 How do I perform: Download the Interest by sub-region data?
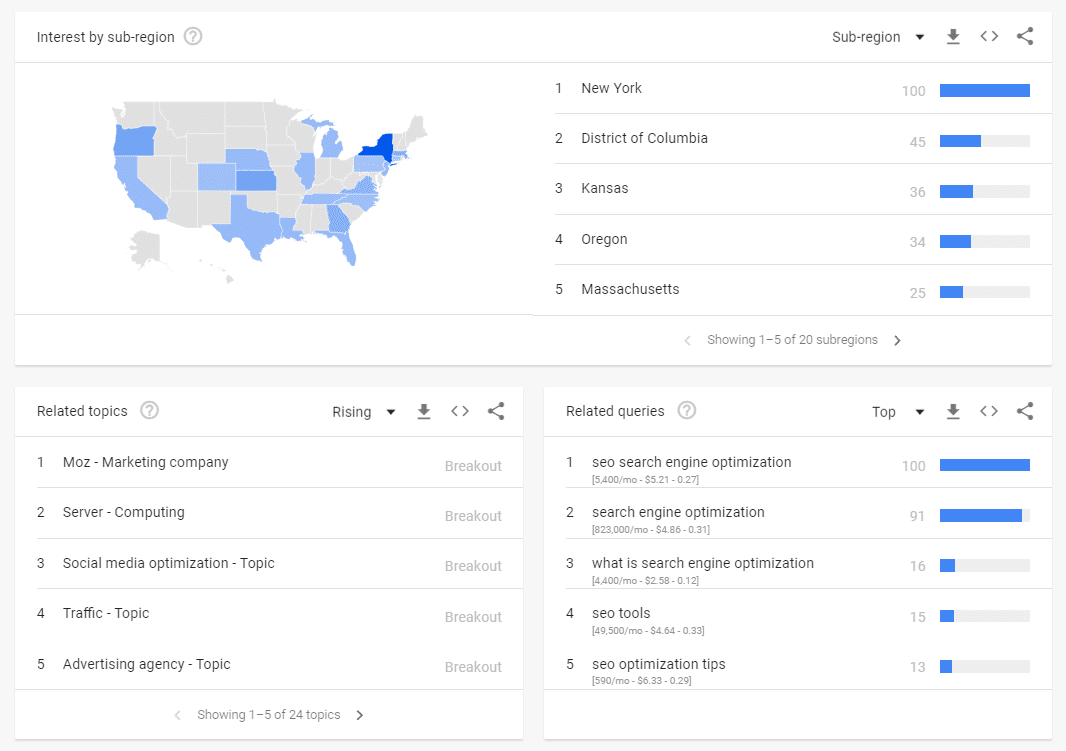(953, 36)
